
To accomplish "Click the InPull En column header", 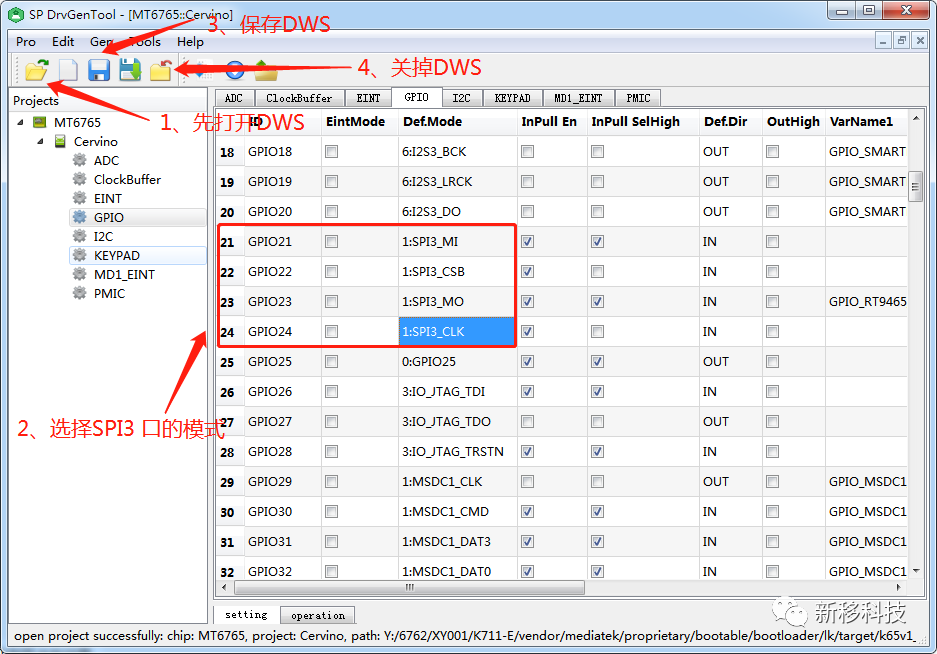I will point(552,121).
